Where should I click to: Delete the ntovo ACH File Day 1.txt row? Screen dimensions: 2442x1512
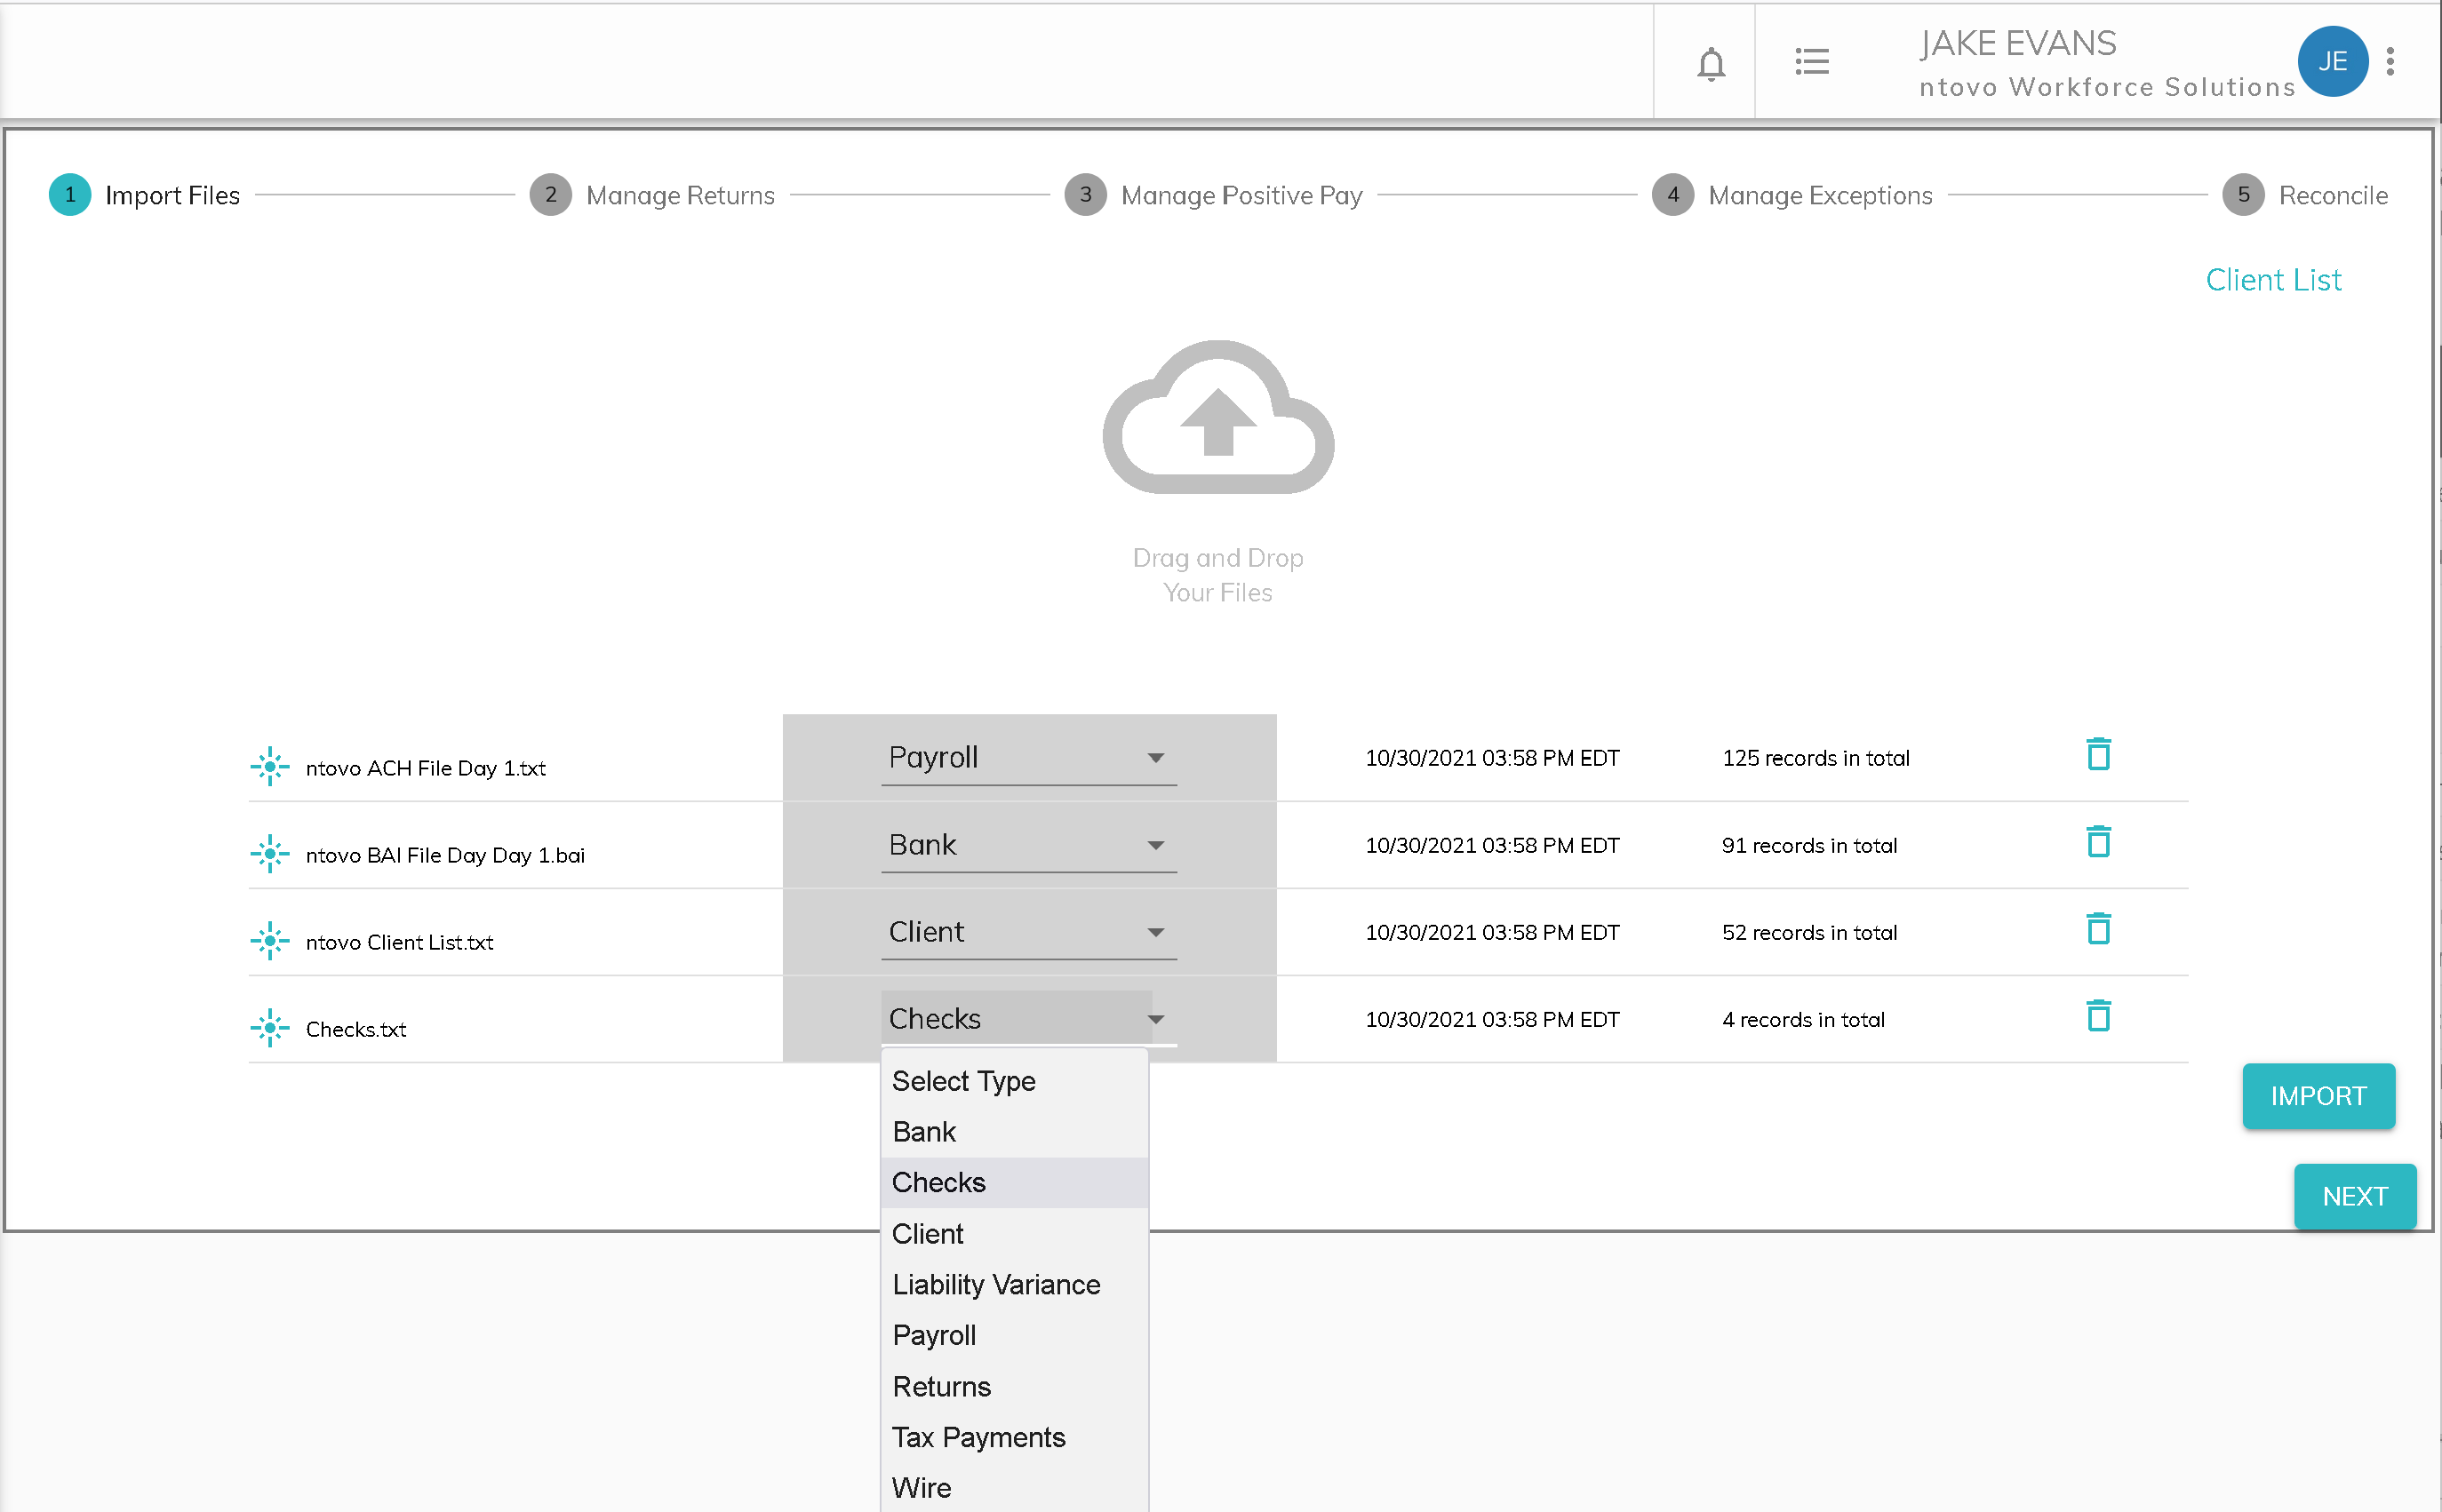coord(2098,755)
